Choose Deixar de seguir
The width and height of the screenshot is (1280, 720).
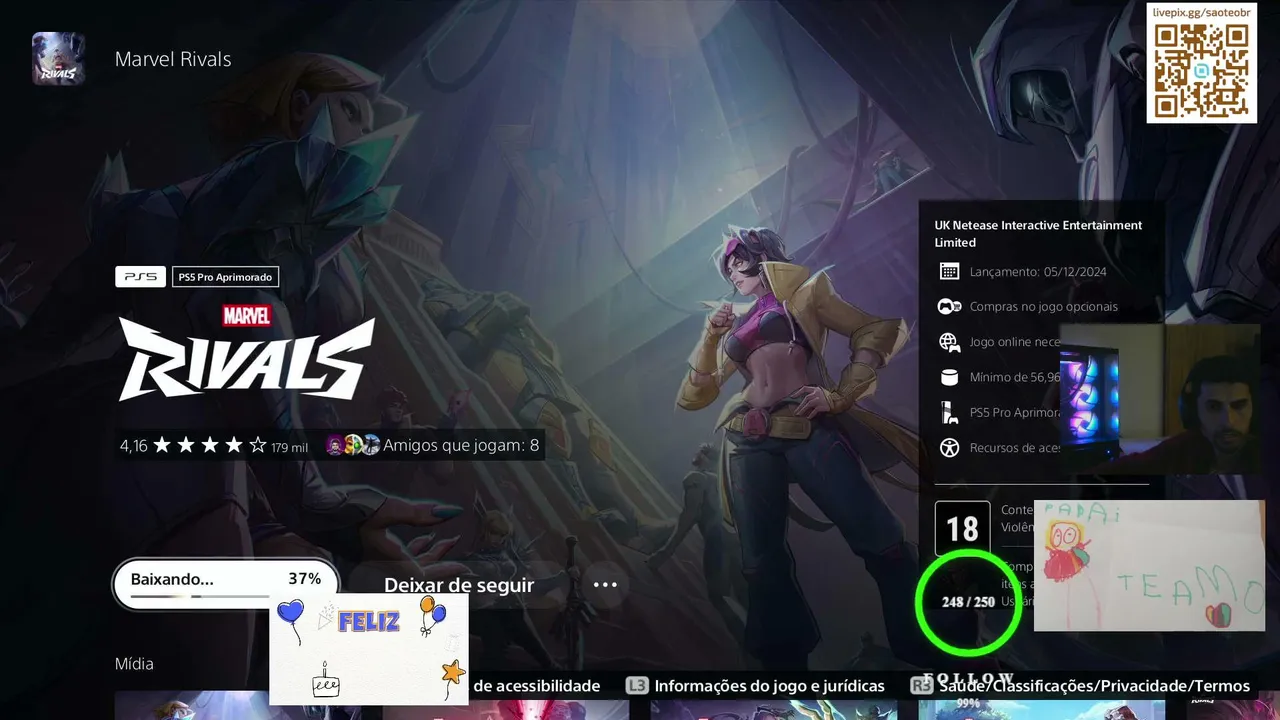pos(459,585)
